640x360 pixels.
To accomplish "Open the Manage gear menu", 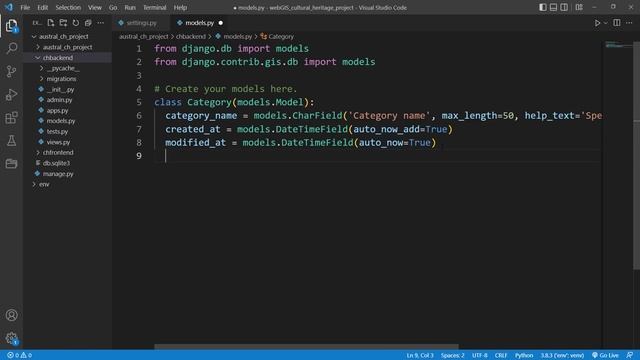I will (11, 338).
